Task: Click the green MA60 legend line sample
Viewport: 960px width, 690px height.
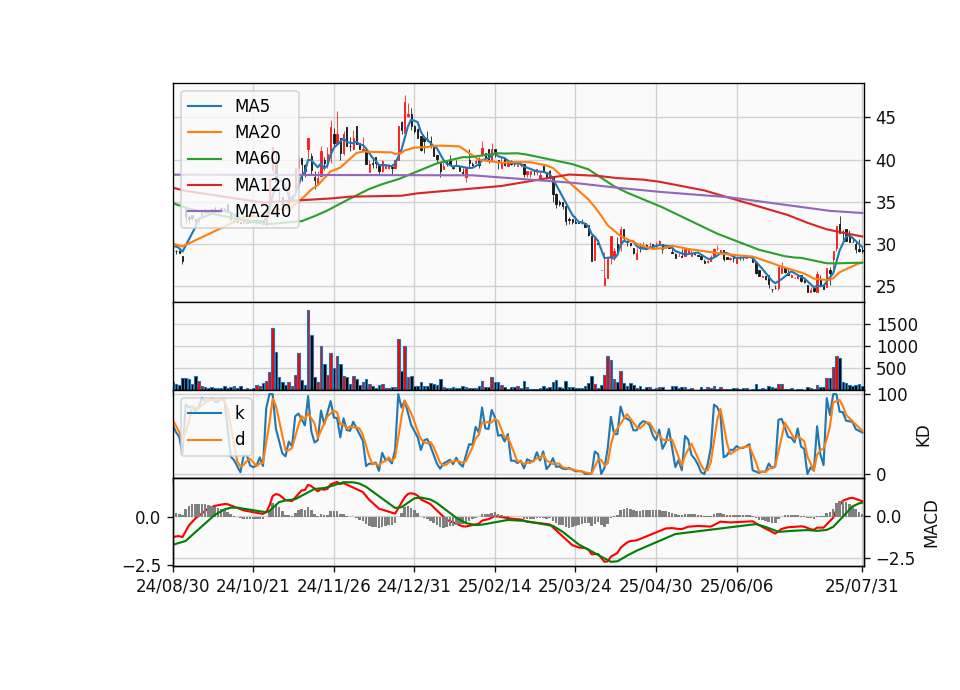Action: [x=204, y=159]
